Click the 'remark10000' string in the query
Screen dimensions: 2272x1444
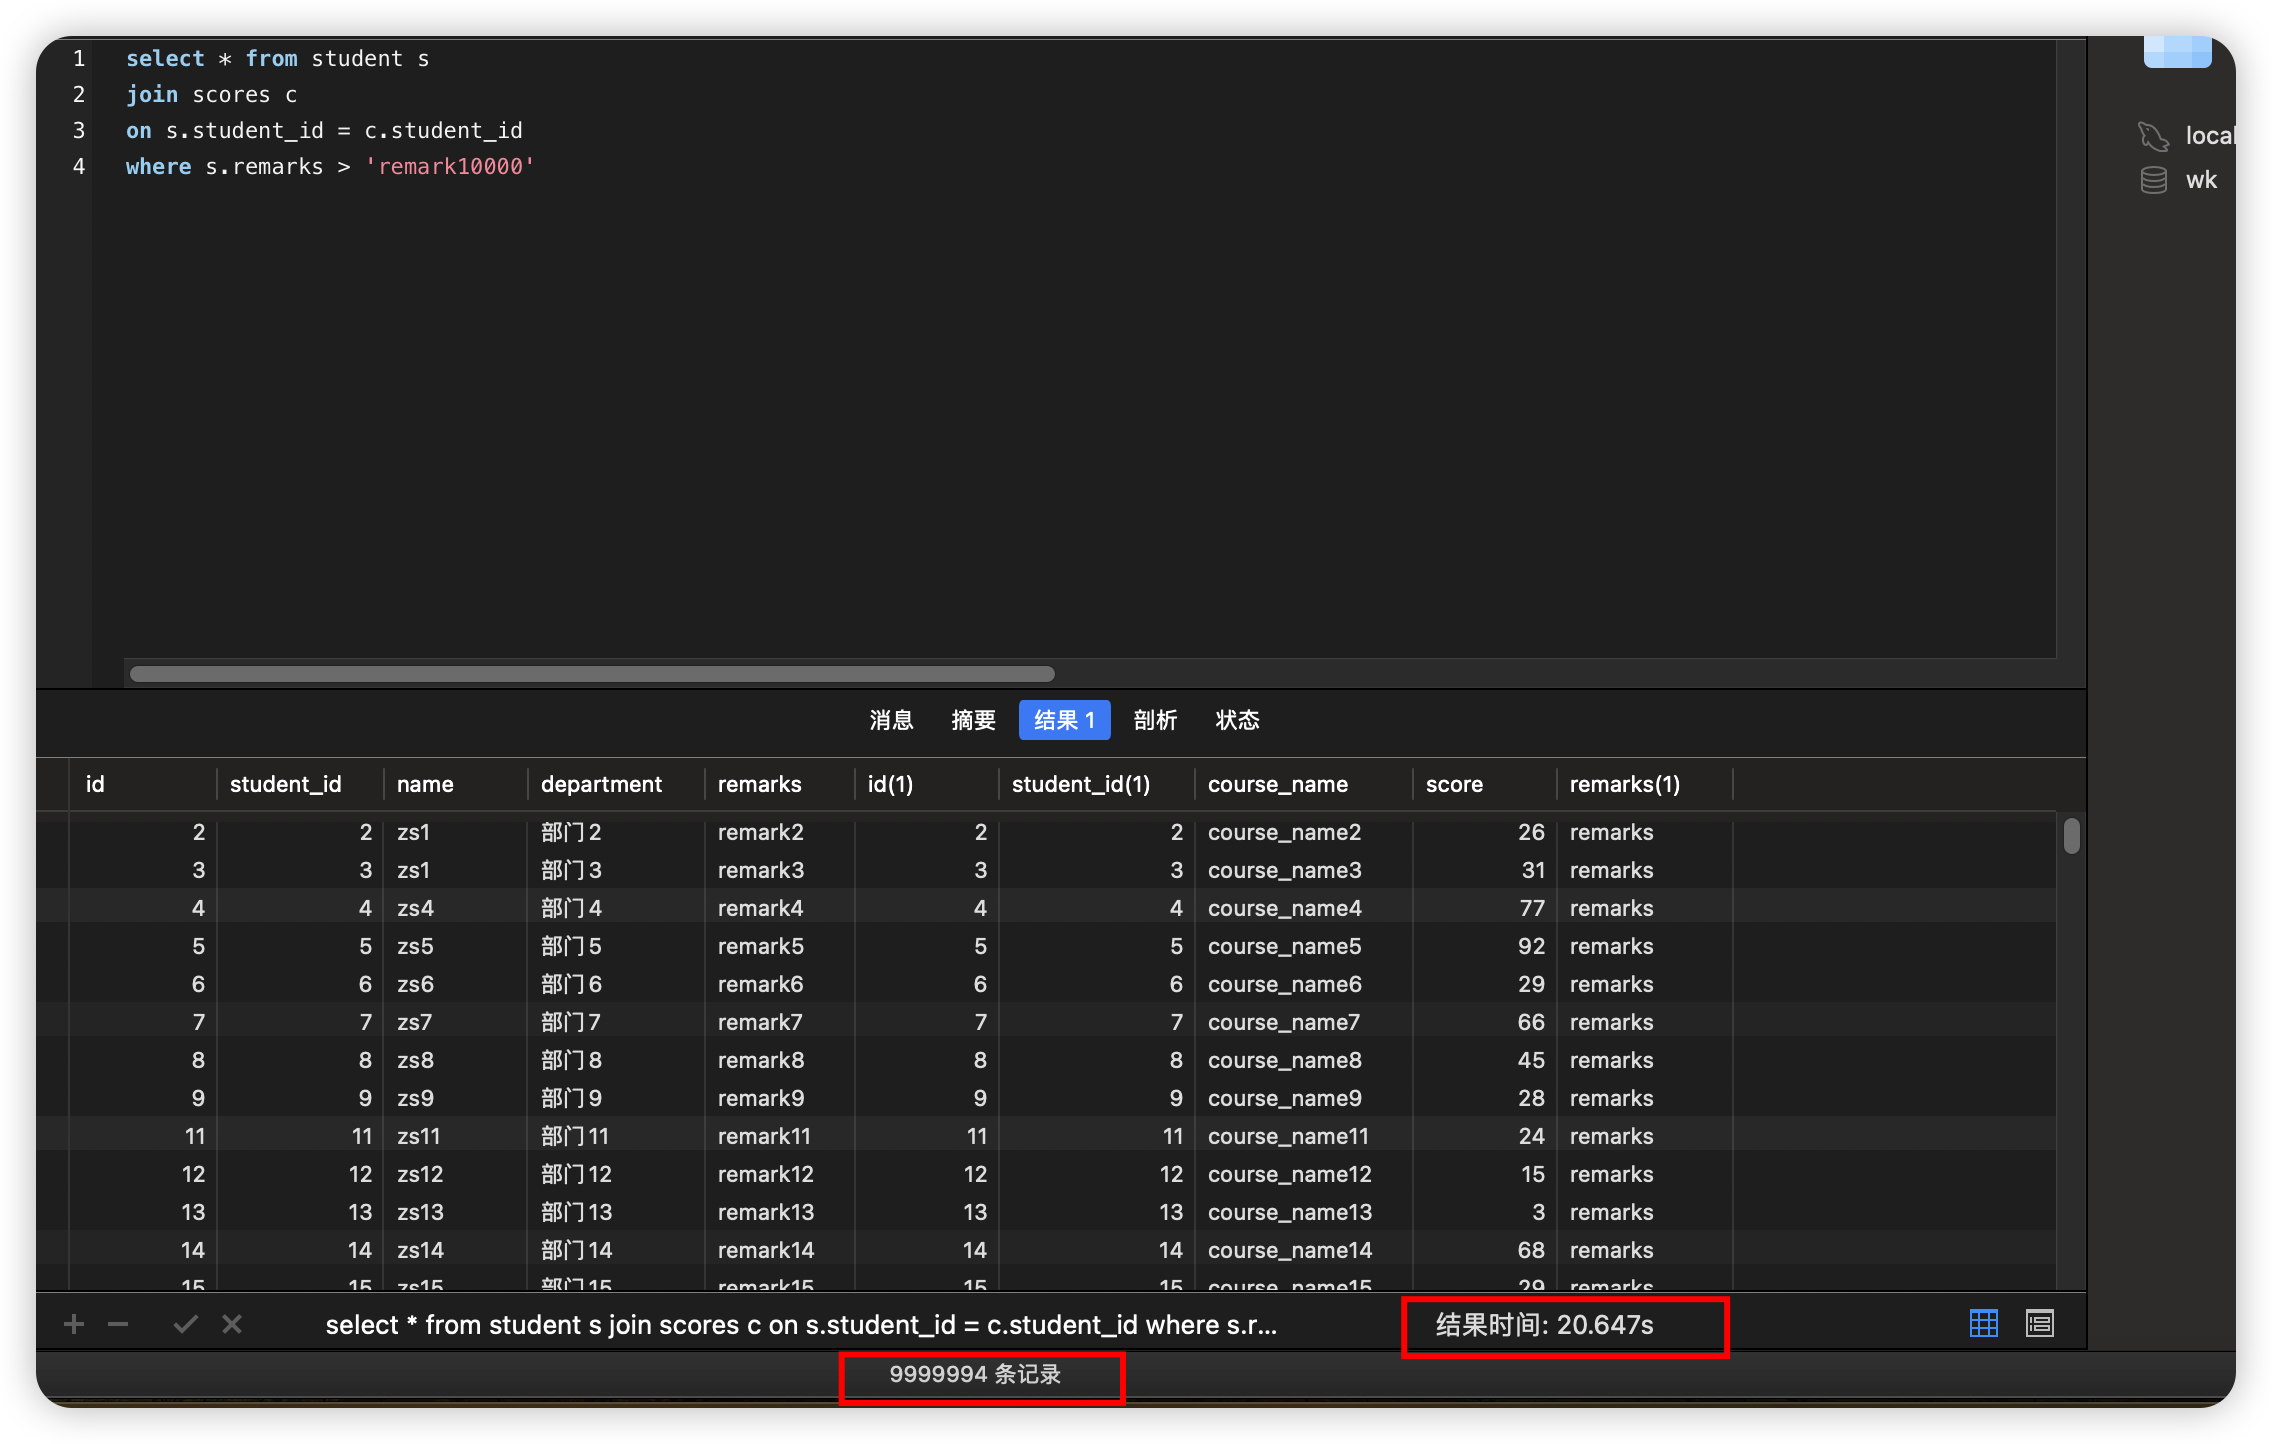[450, 167]
